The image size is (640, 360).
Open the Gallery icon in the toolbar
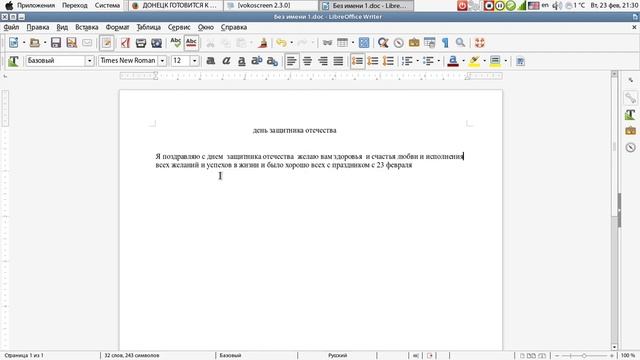point(414,43)
